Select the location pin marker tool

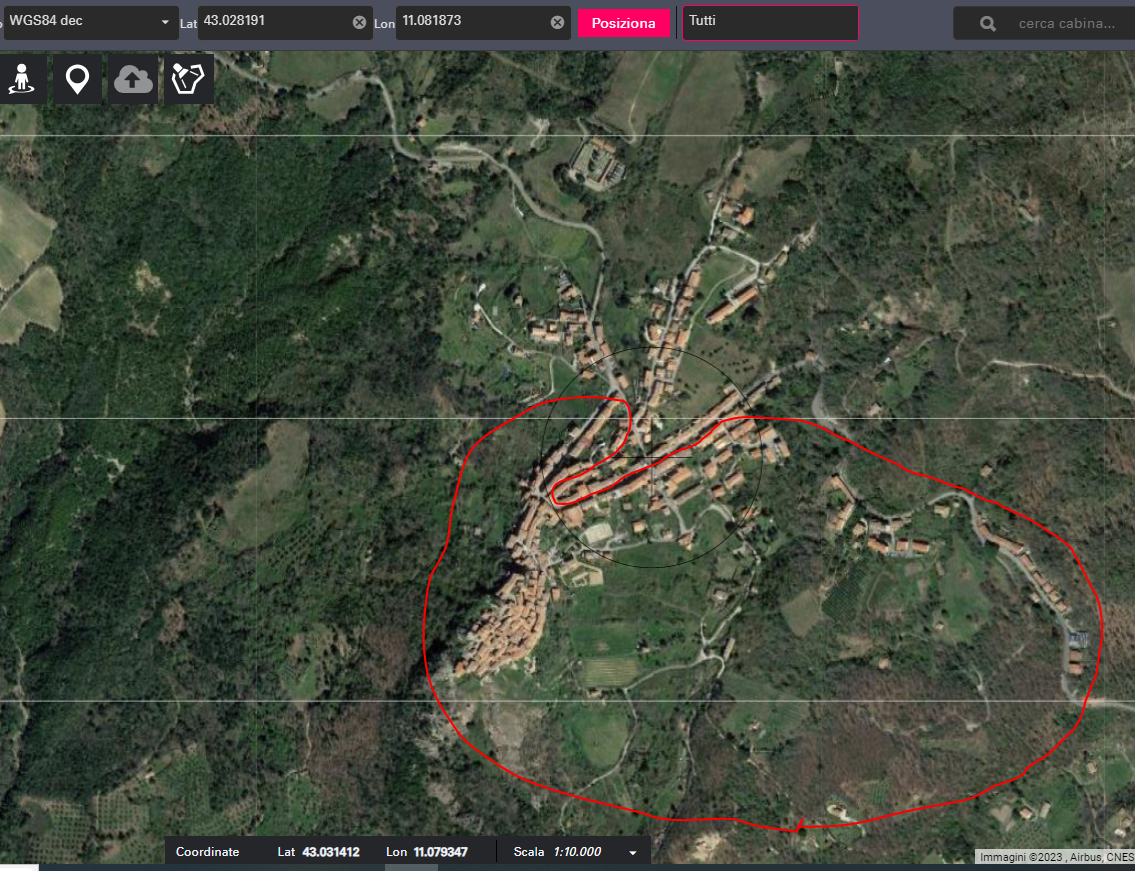77,79
